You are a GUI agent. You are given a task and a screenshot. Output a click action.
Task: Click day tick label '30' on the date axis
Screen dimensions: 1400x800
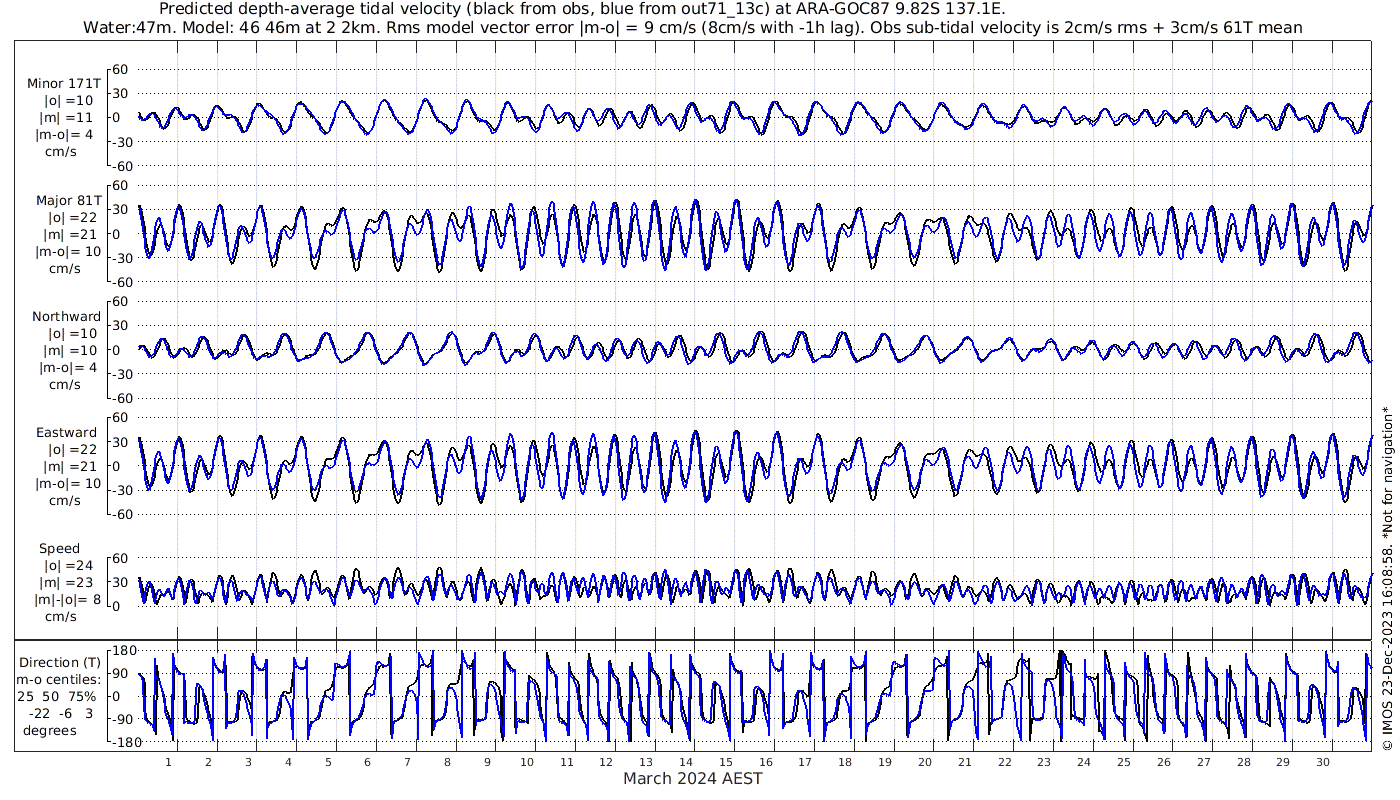click(x=1323, y=761)
